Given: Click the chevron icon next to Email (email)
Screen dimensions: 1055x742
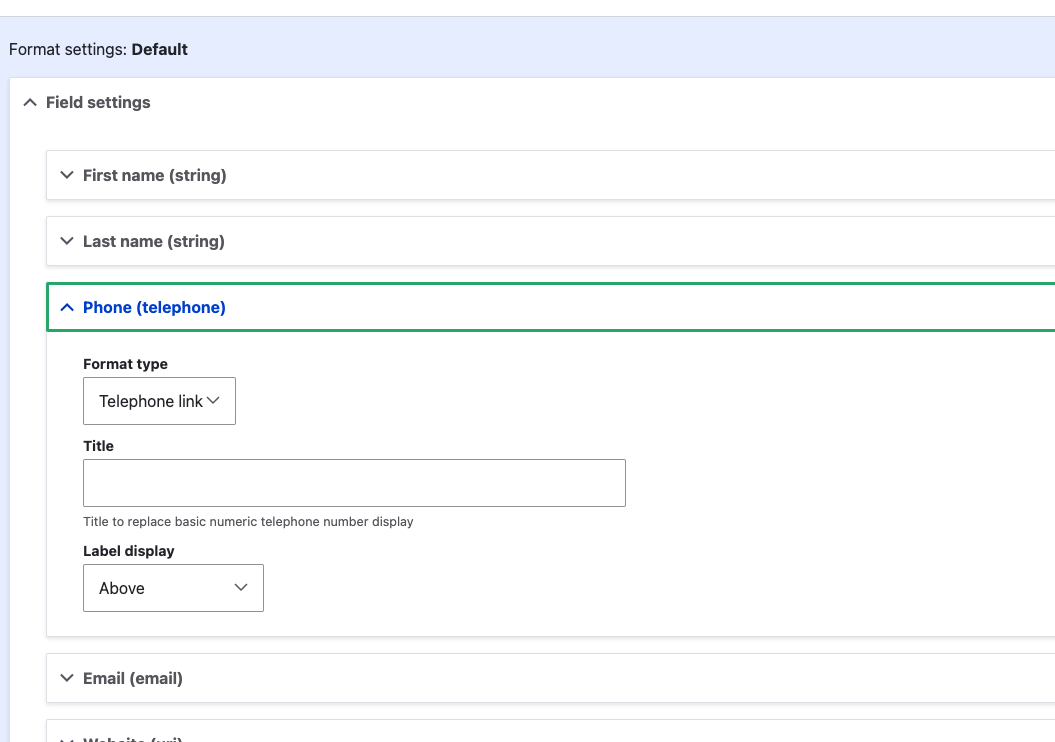Looking at the screenshot, I should click(67, 678).
